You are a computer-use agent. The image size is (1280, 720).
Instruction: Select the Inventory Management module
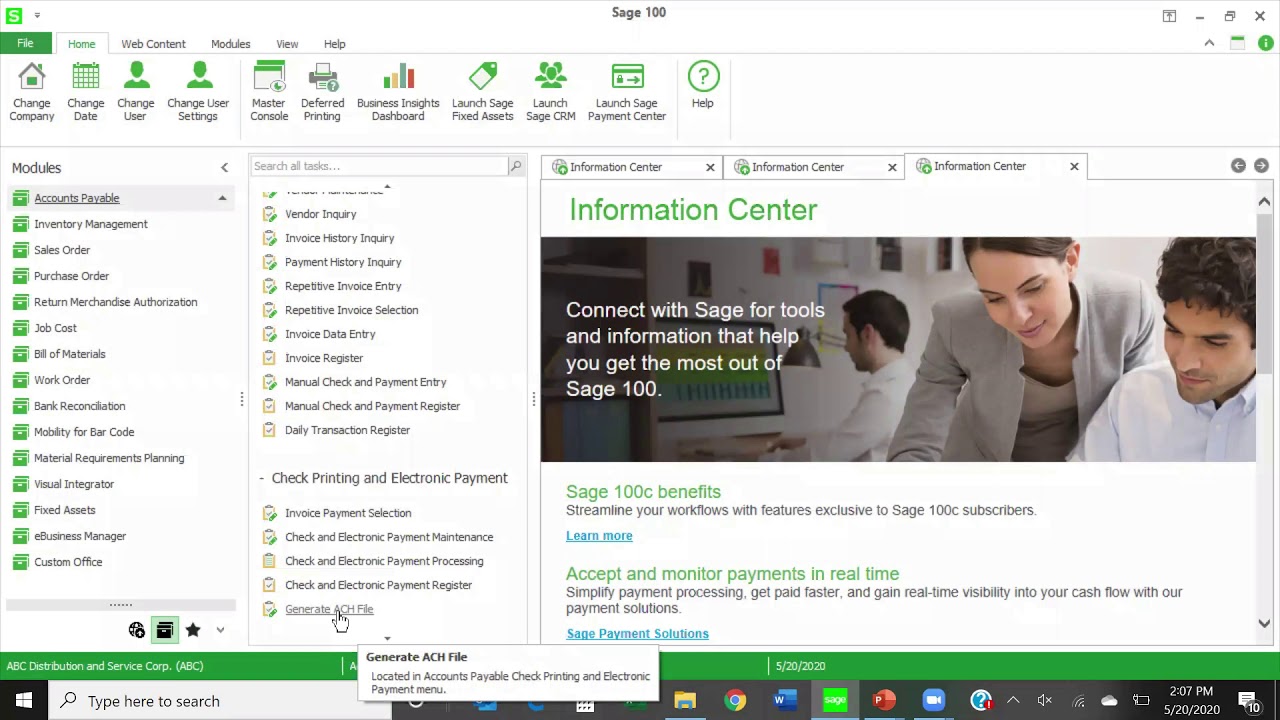[91, 224]
